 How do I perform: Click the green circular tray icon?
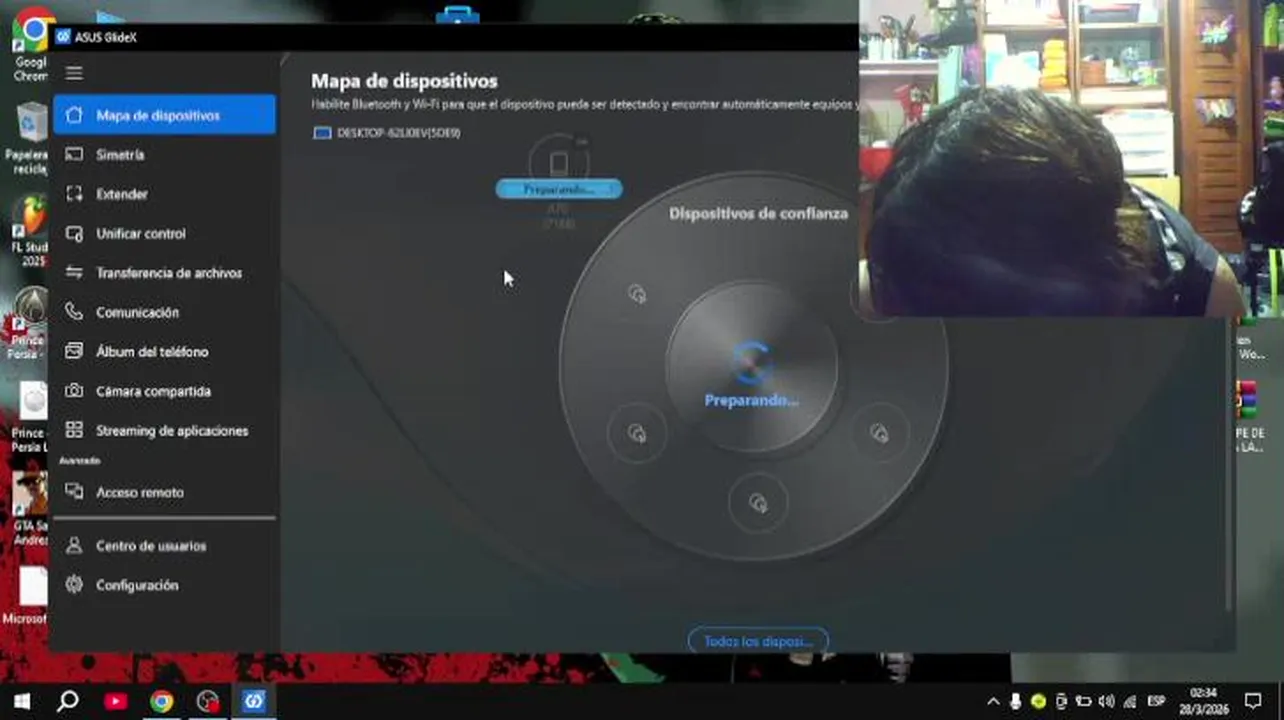click(1039, 702)
